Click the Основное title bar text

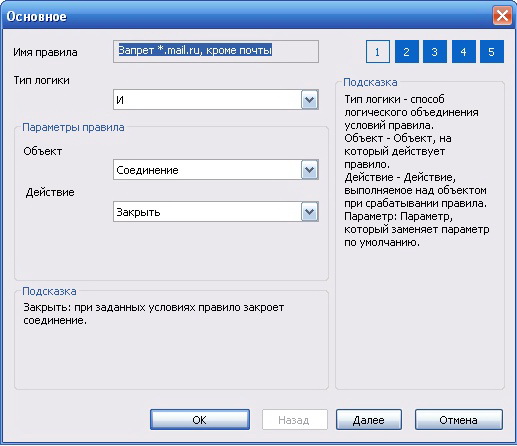(36, 16)
